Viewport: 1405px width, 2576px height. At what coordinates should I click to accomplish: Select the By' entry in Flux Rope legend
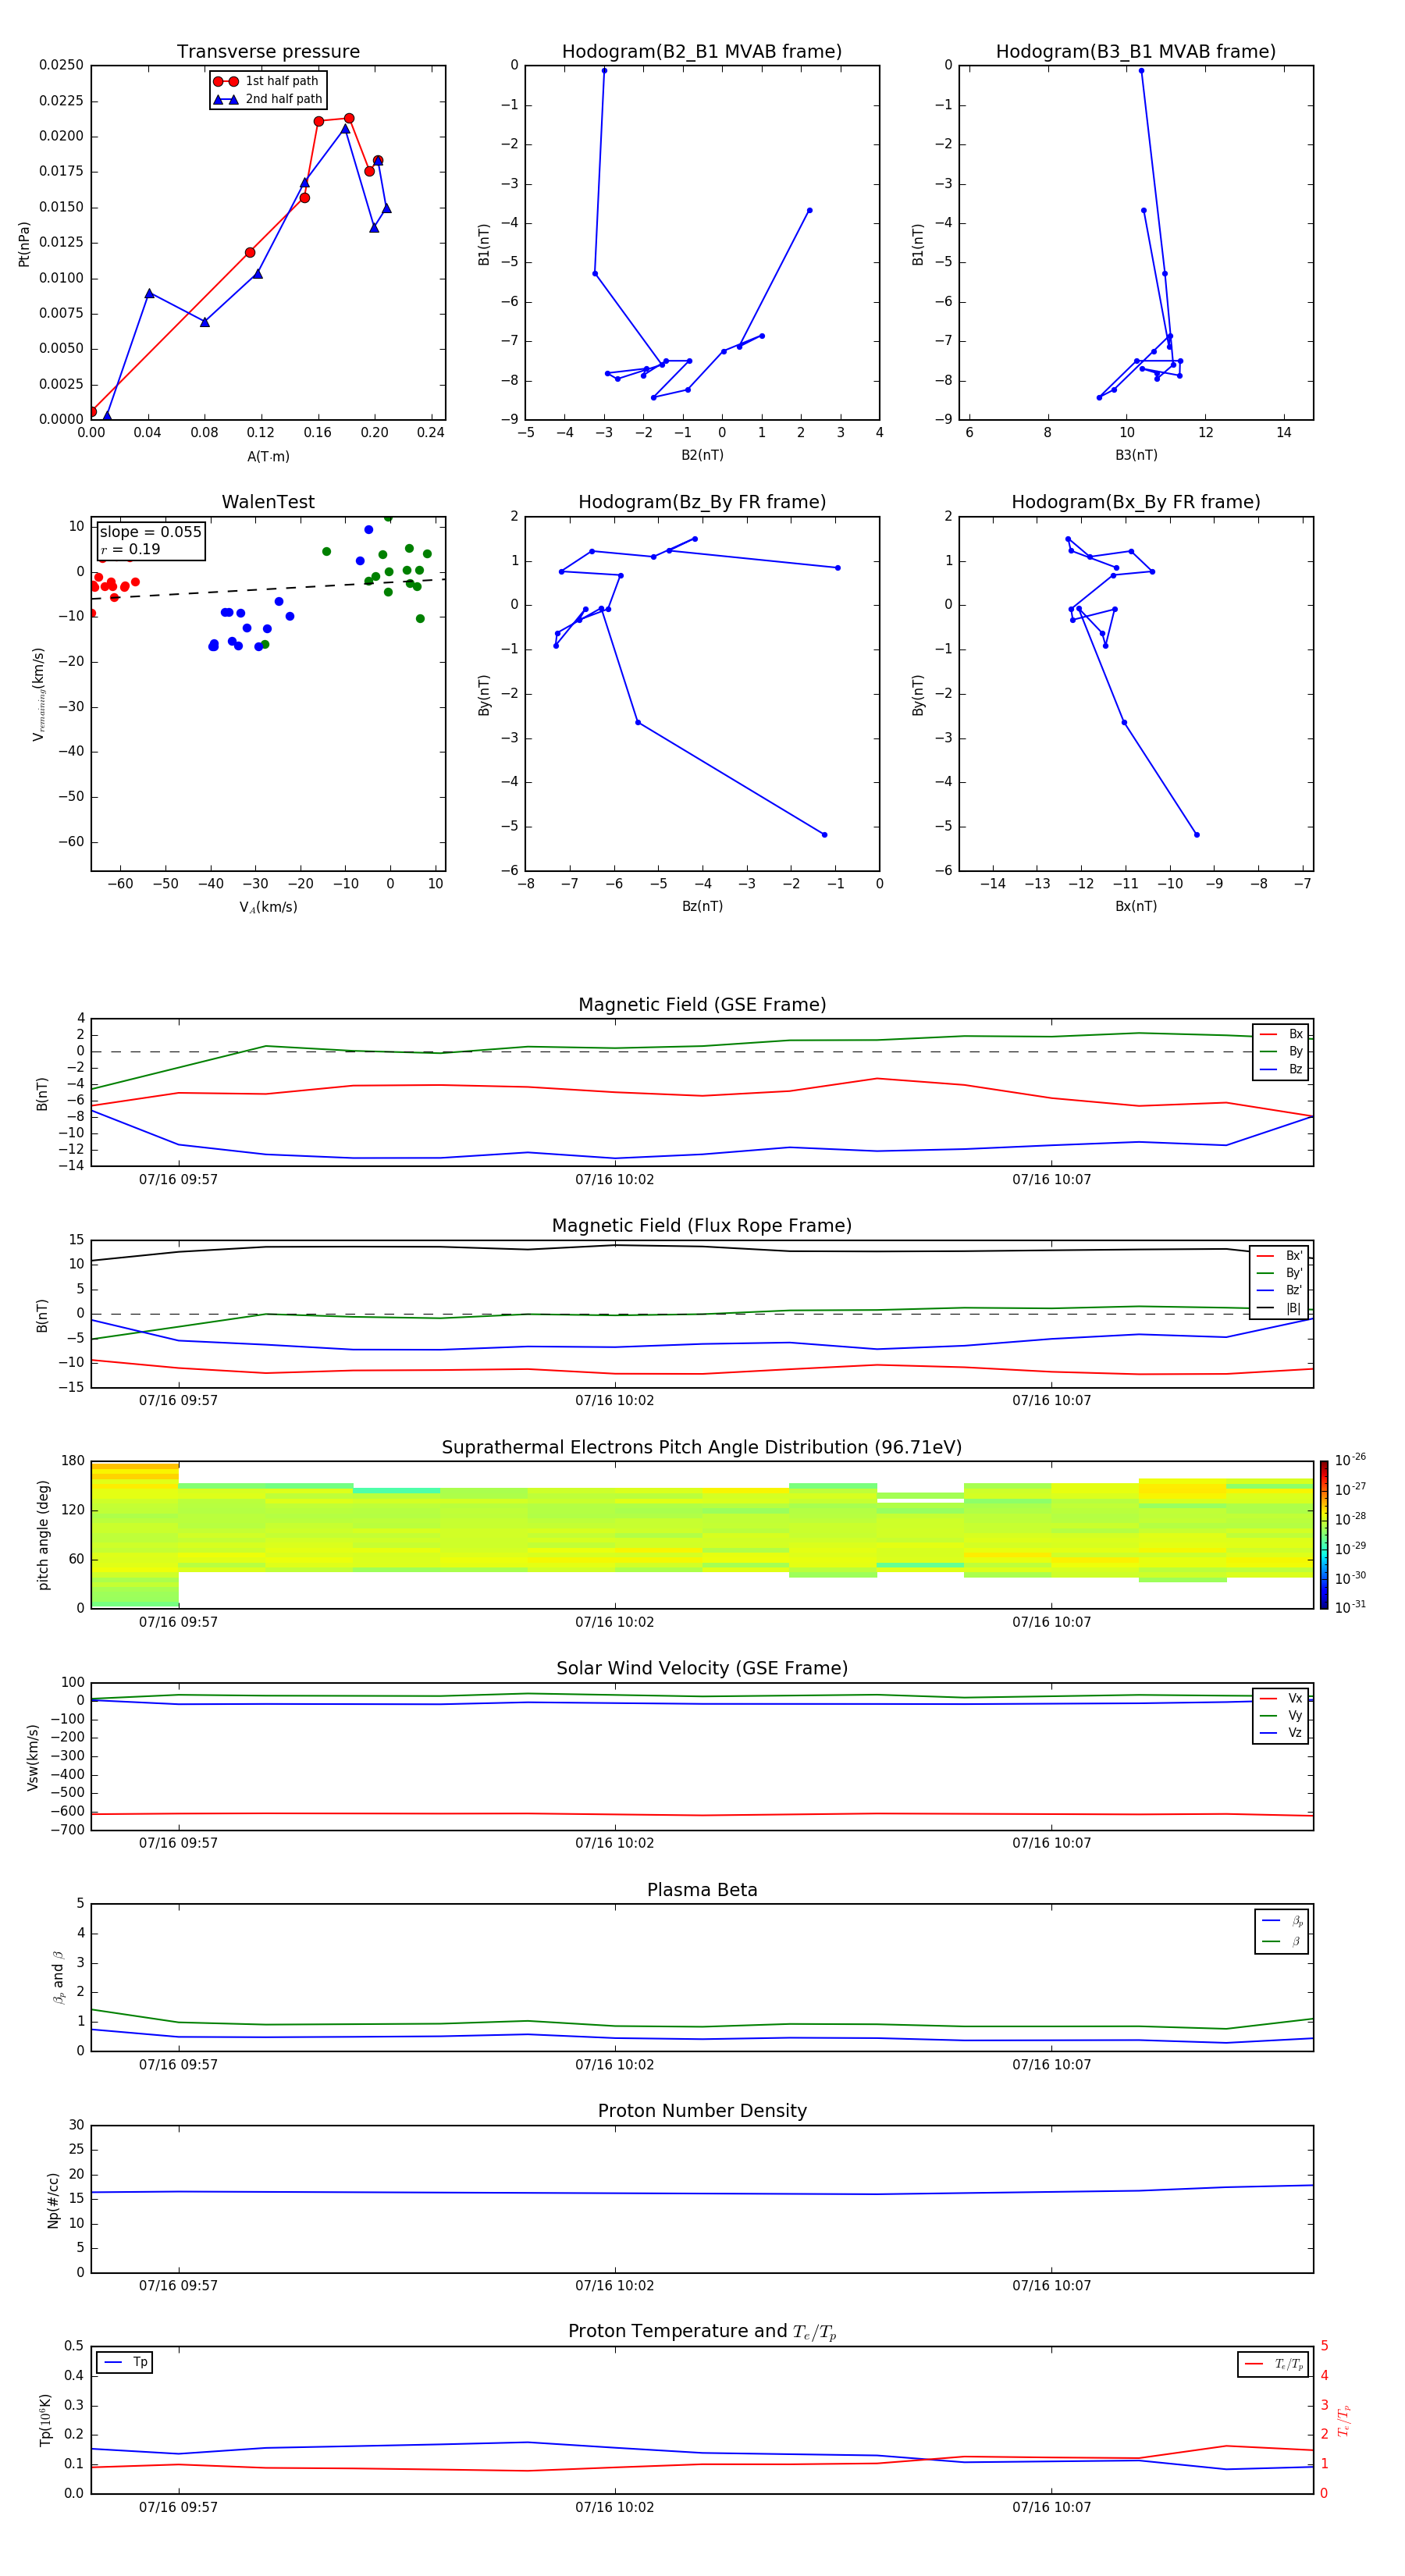[x=1280, y=1273]
